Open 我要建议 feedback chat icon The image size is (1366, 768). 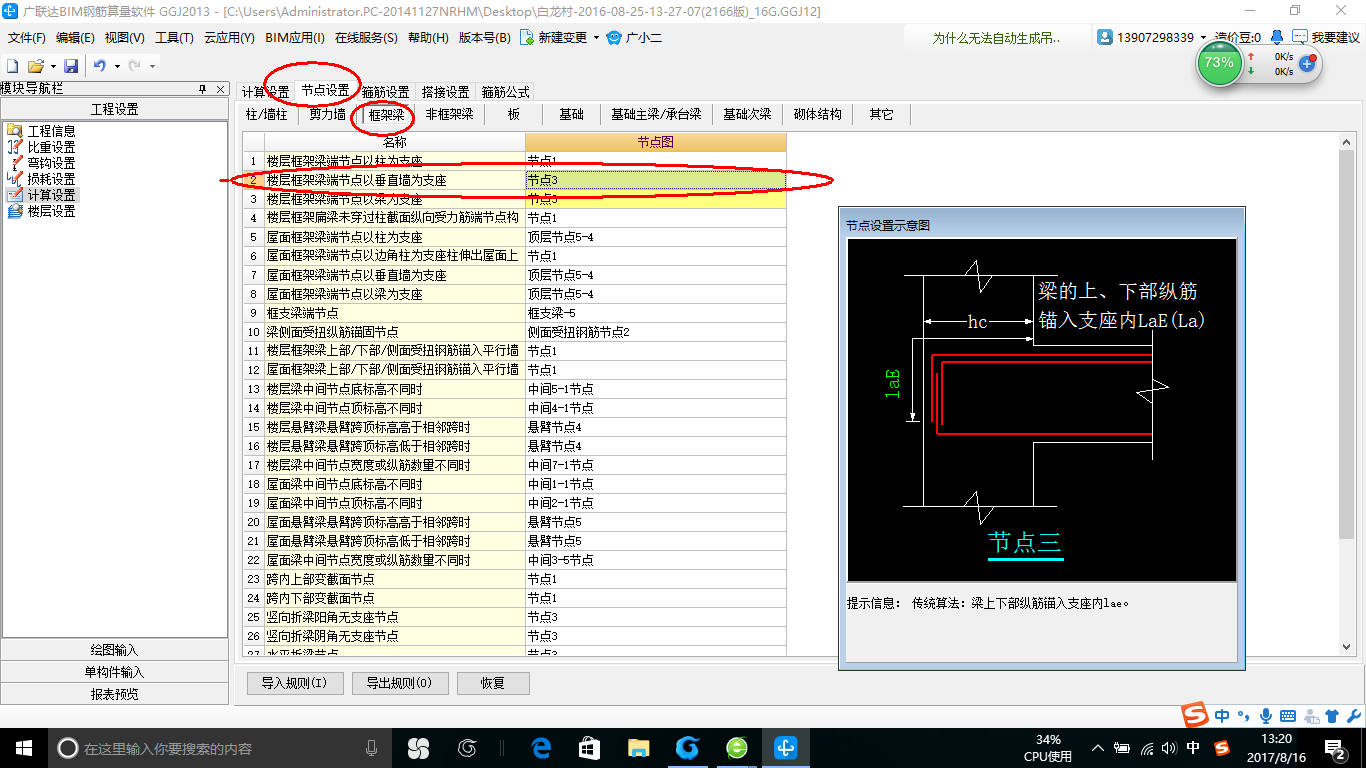pos(1300,37)
